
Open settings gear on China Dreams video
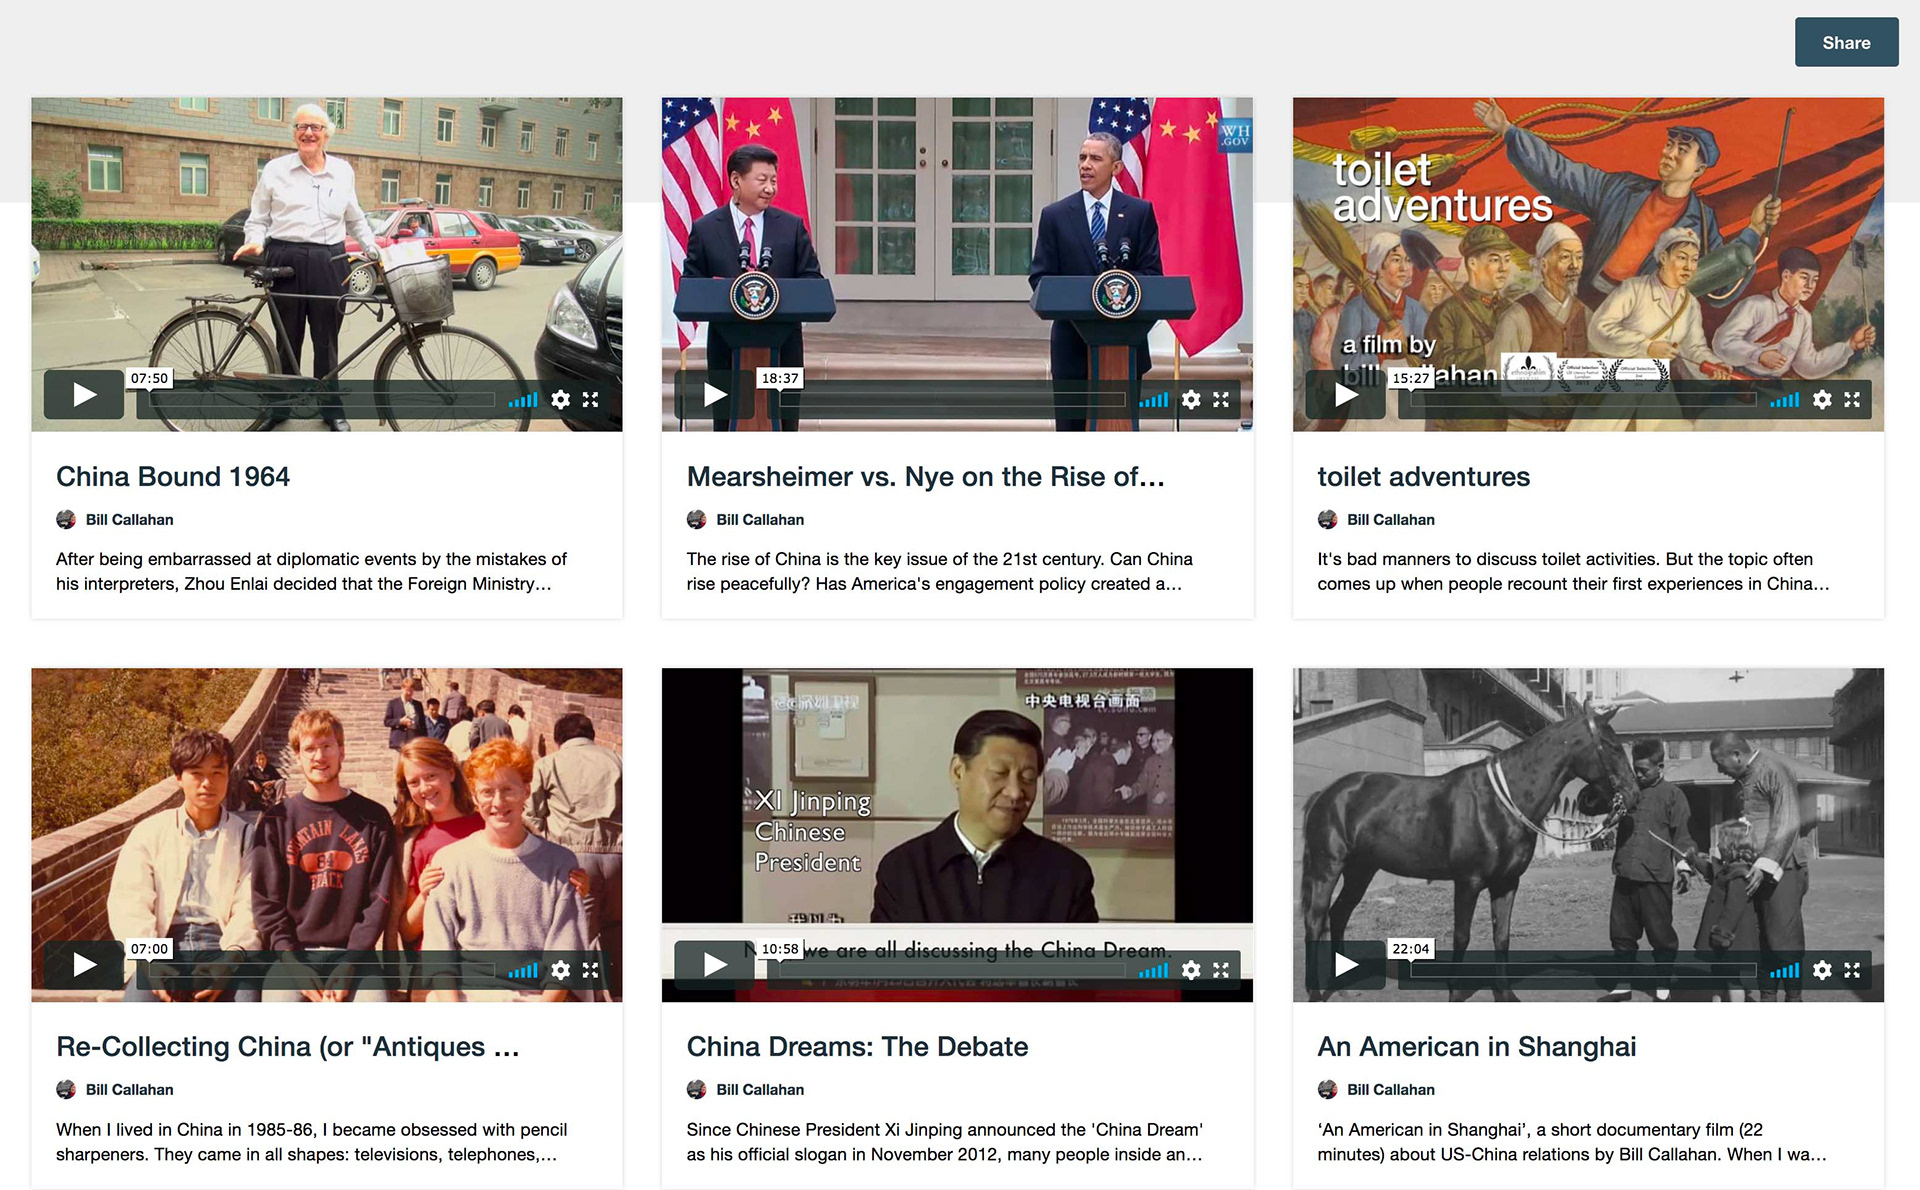click(1191, 970)
